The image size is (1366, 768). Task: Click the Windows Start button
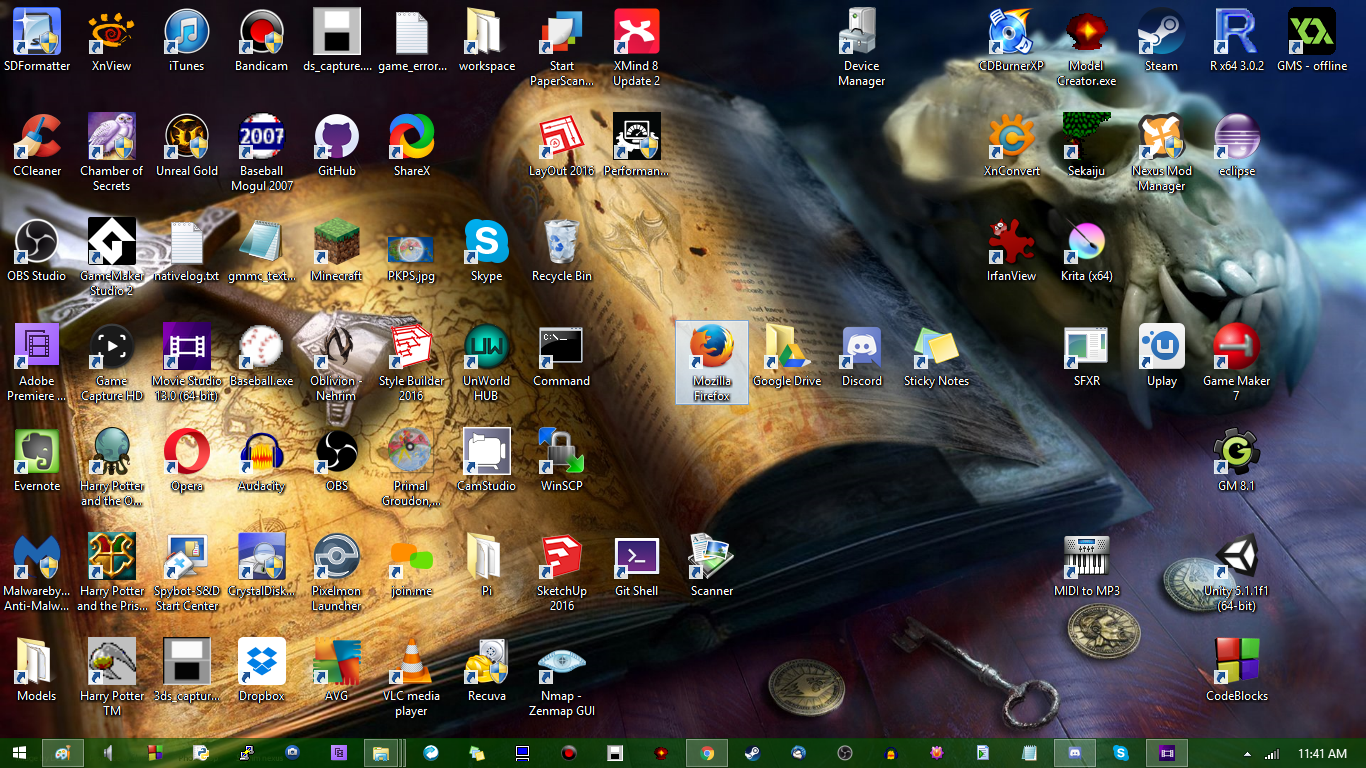(x=19, y=753)
